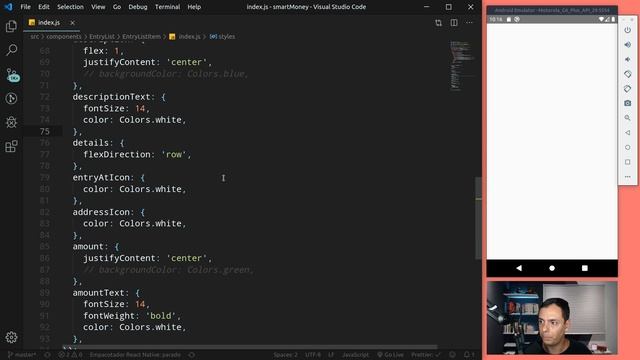Change indentation via Spaces: 2
The image size is (640, 360).
(285, 355)
